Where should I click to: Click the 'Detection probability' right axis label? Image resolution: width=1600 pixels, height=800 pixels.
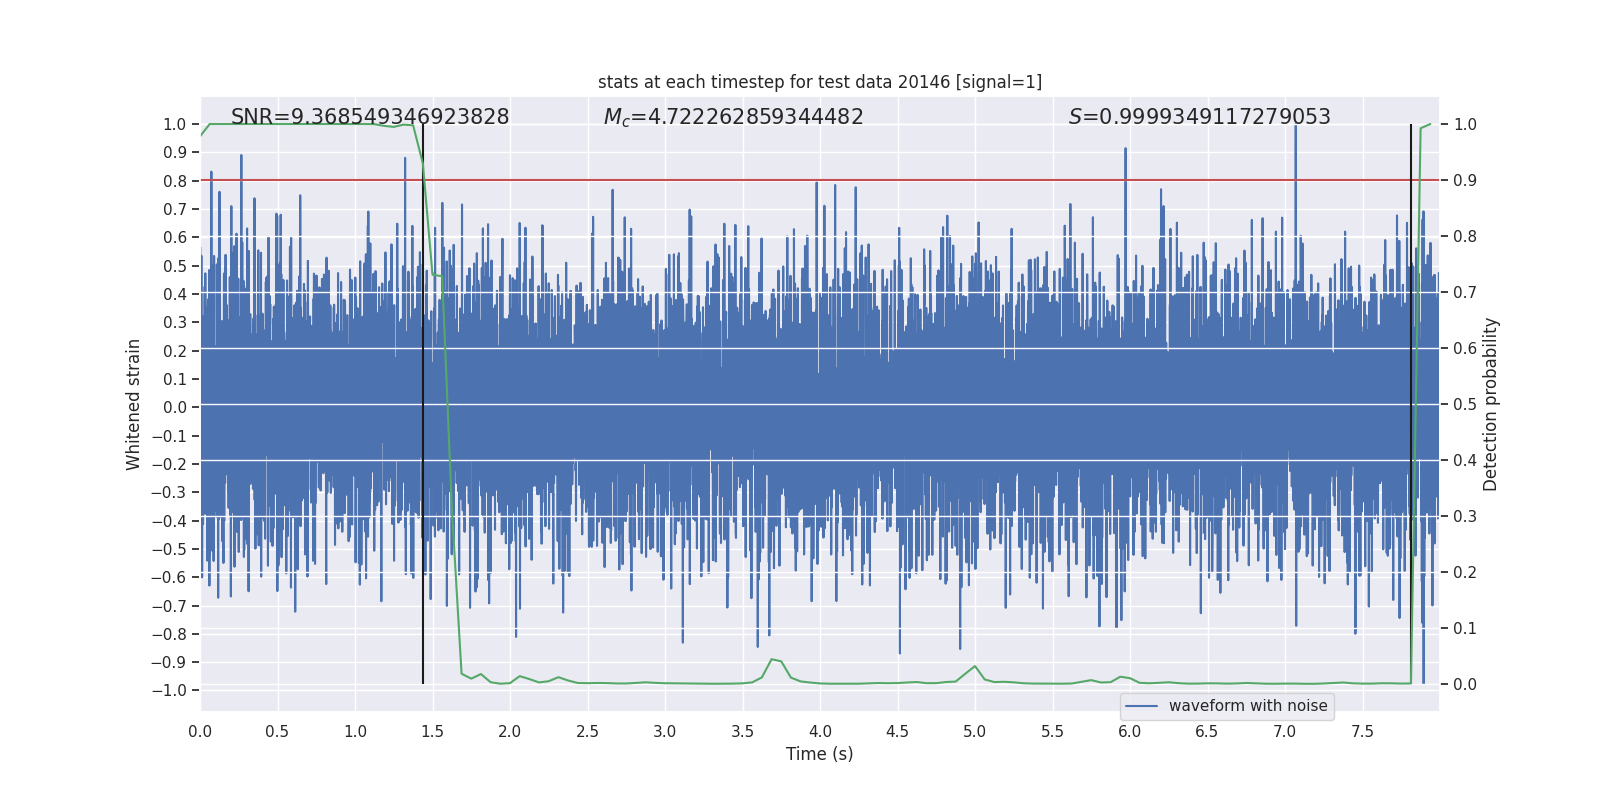pos(1491,404)
